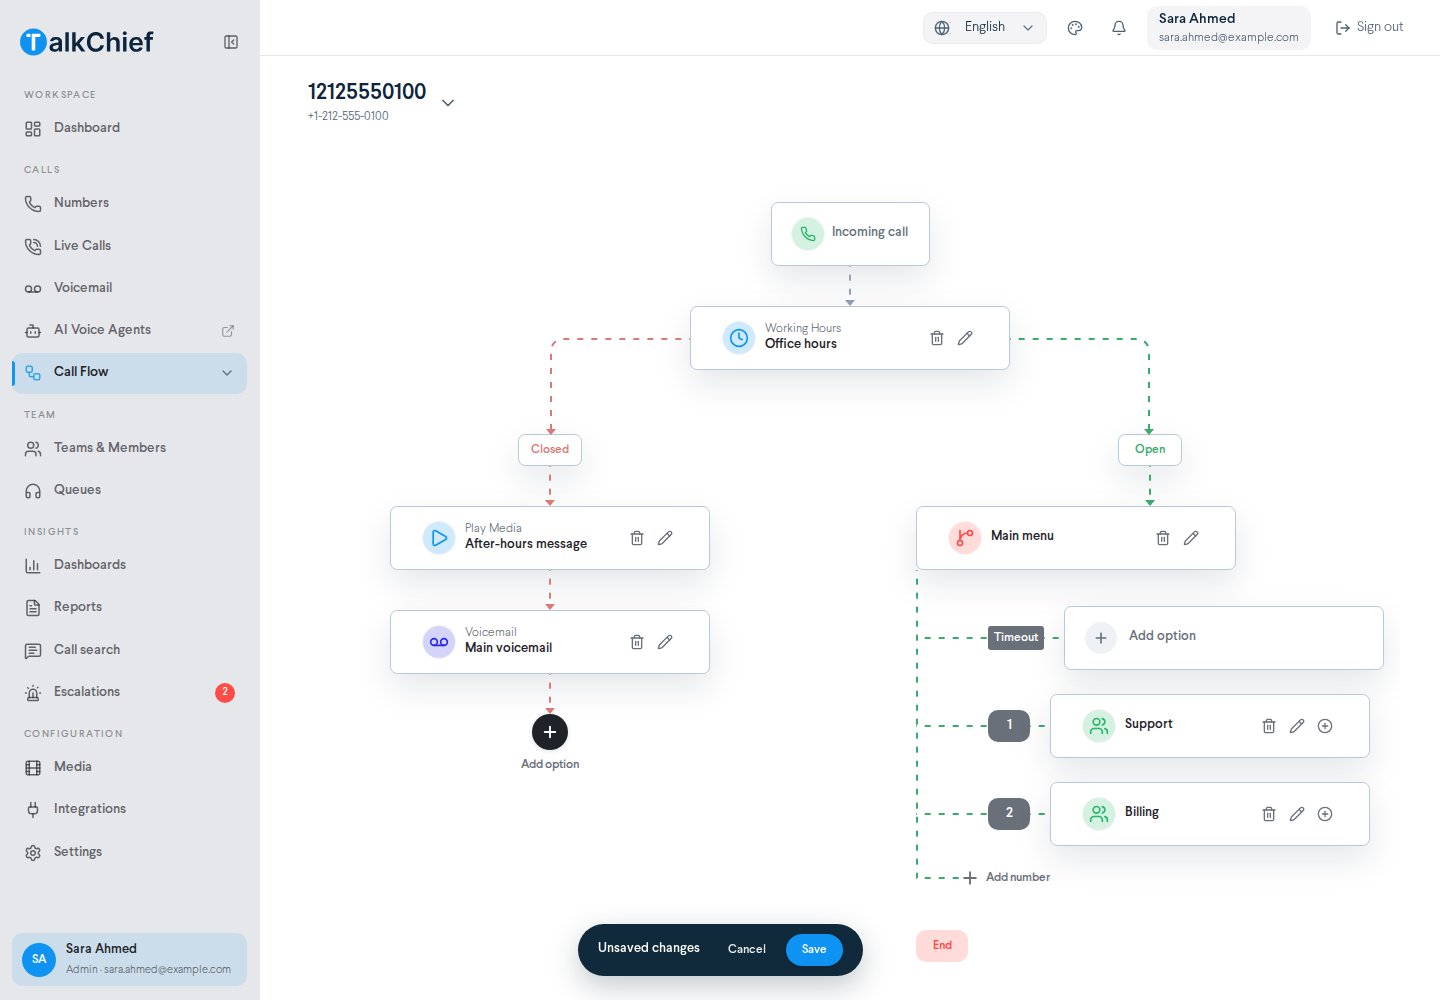This screenshot has height=1000, width=1440.
Task: Edit the Billing option
Action: [1297, 814]
